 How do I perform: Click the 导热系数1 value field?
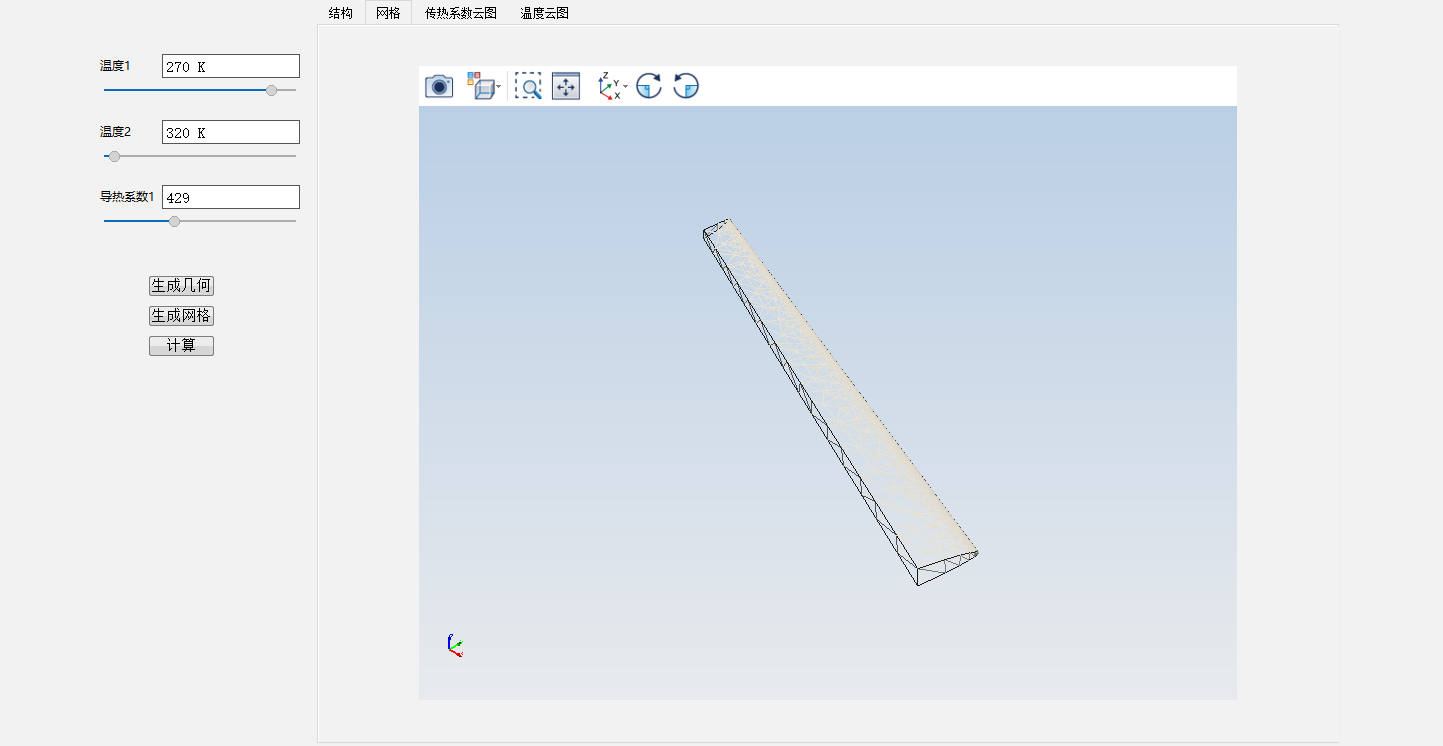point(230,197)
